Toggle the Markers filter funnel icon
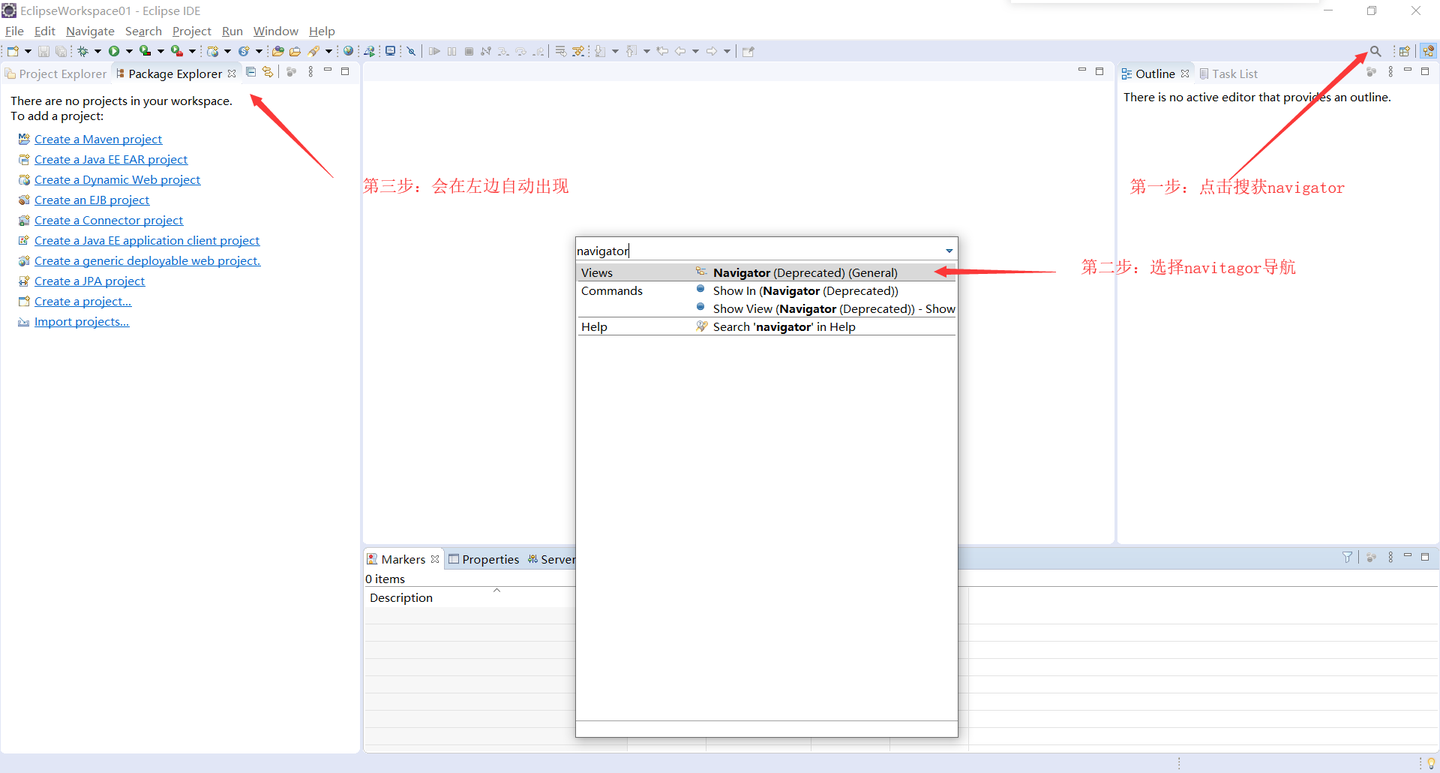The height and width of the screenshot is (773, 1440). [1347, 556]
